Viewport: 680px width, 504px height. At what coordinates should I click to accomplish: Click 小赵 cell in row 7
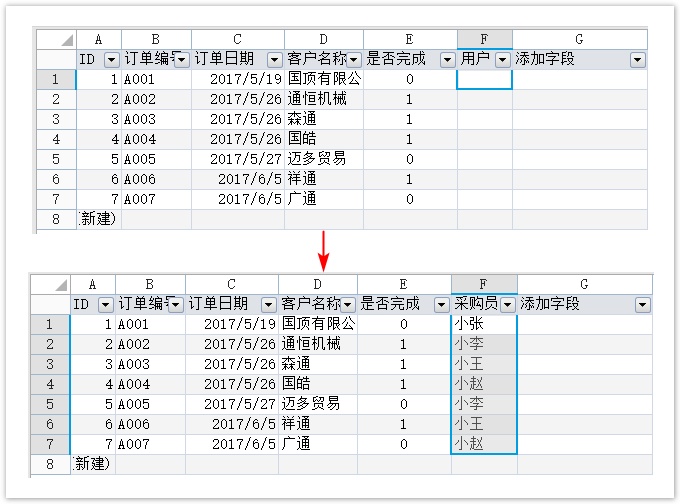483,444
